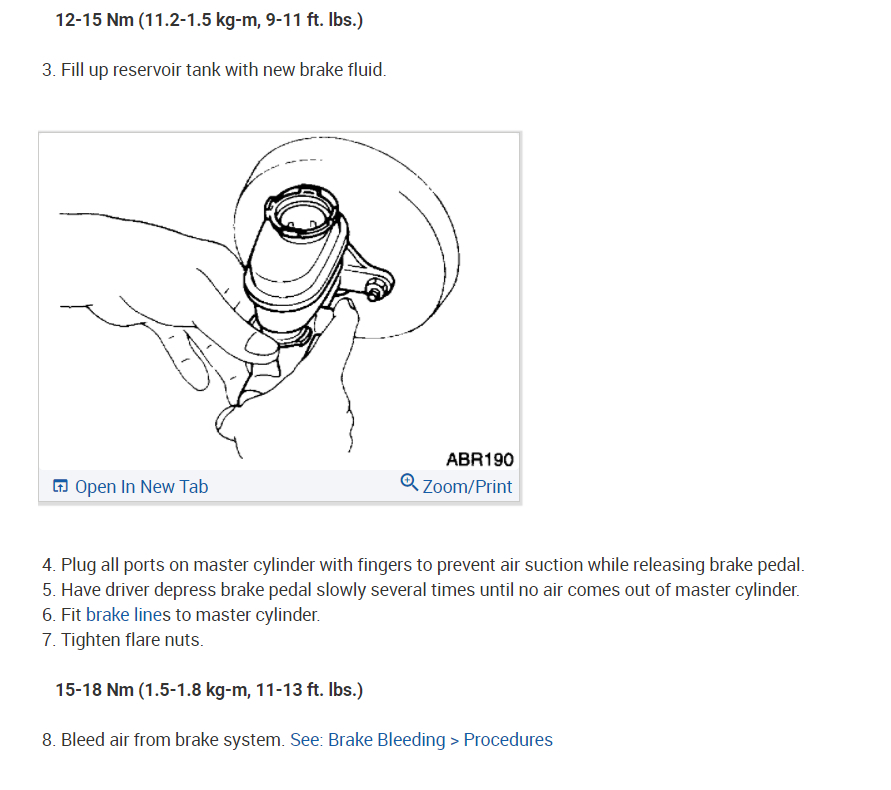
Task: Open the image via Open In New Tab text
Action: point(141,487)
